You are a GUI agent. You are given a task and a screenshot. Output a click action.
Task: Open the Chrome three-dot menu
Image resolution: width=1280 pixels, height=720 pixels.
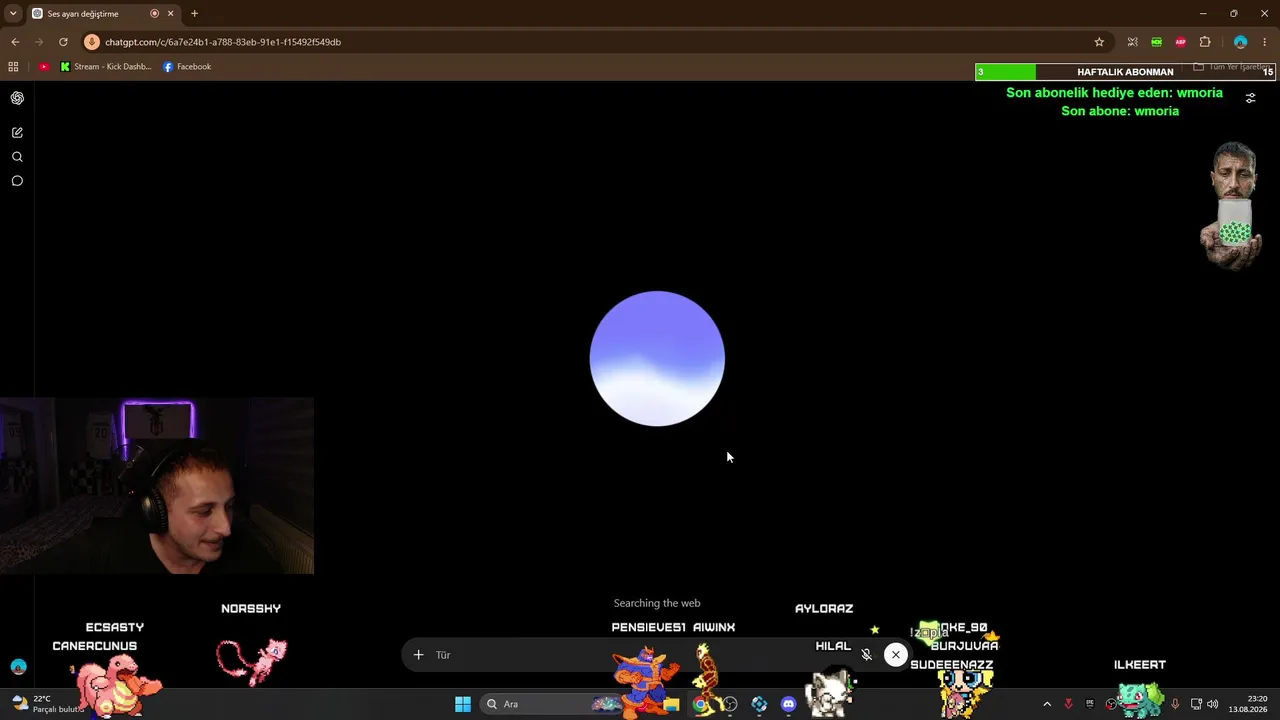tap(1265, 42)
